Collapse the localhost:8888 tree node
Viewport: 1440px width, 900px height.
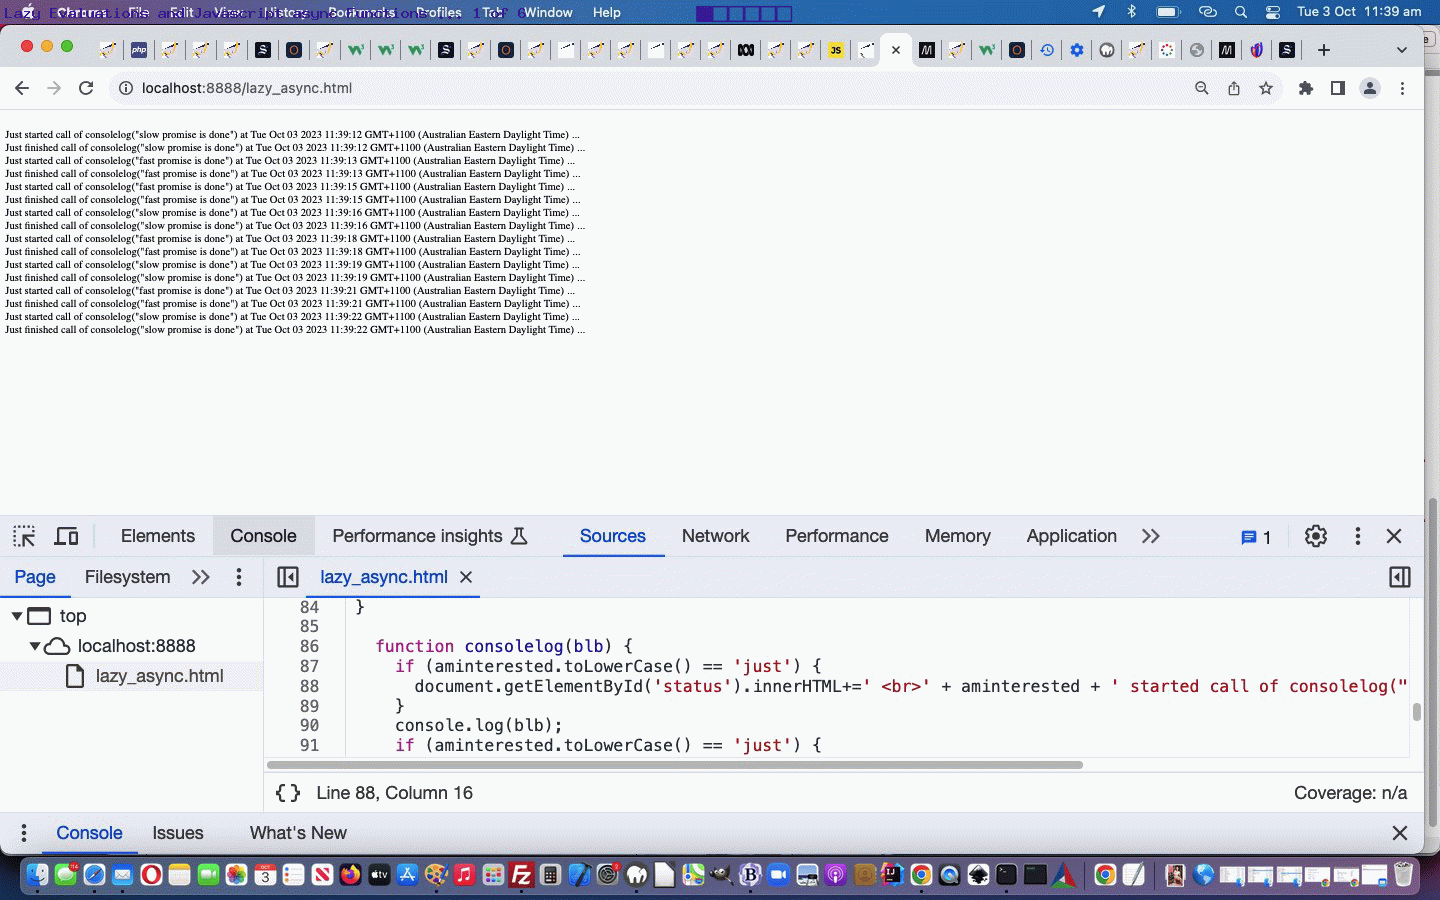click(x=35, y=646)
